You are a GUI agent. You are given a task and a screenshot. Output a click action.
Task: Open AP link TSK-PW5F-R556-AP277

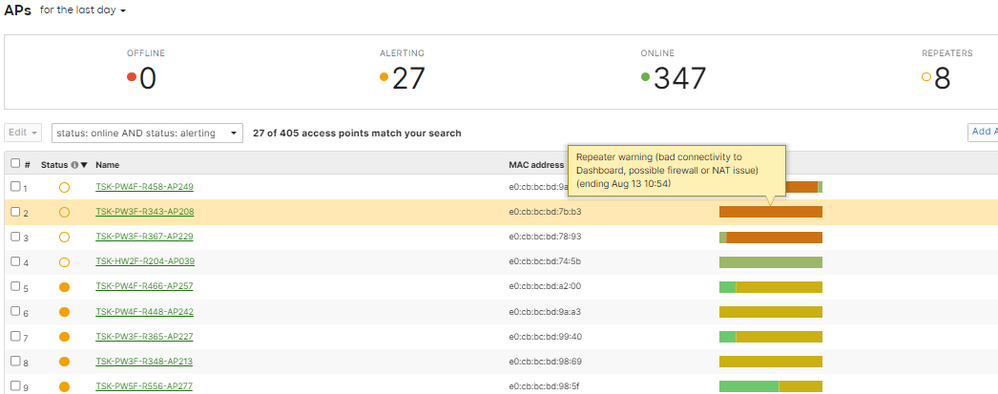coord(144,386)
